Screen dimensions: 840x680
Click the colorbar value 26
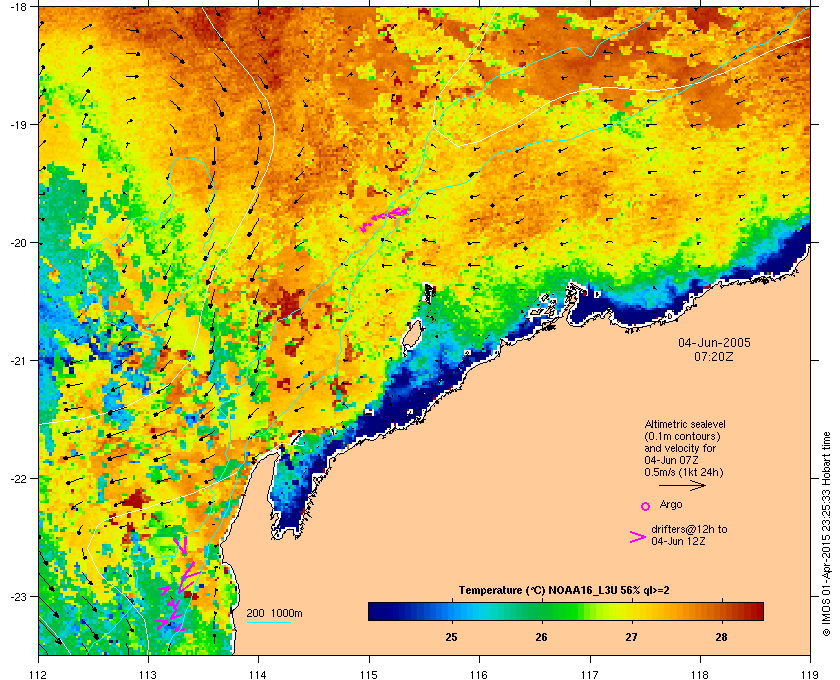[x=541, y=637]
